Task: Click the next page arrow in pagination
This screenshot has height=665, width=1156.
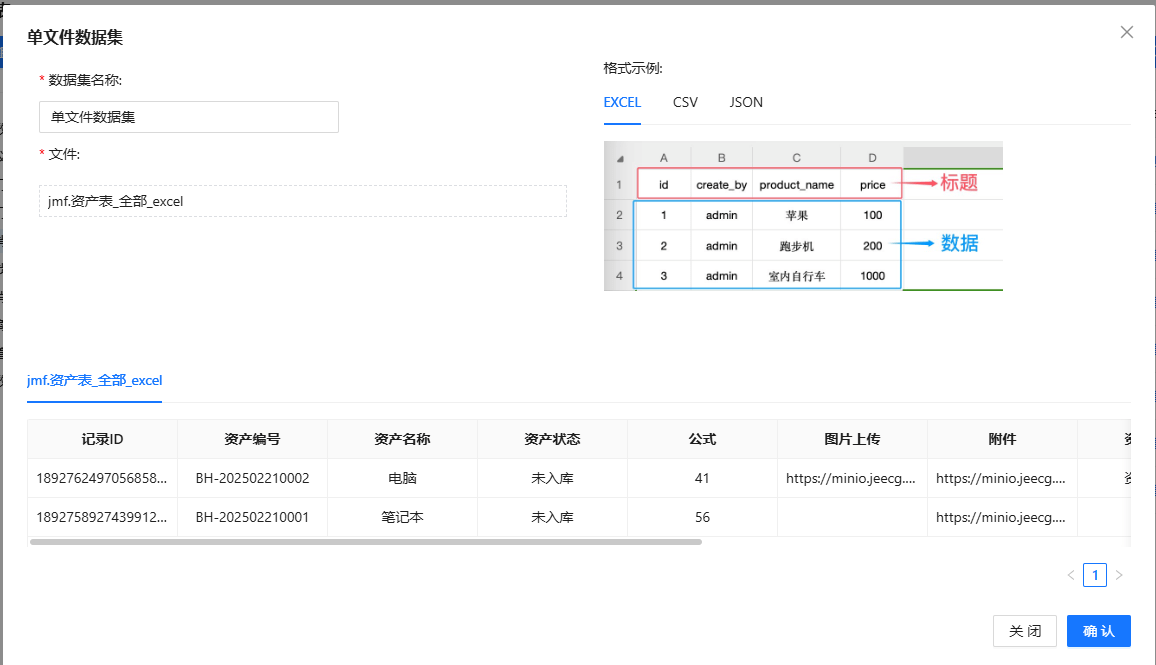Action: pyautogui.click(x=1119, y=575)
